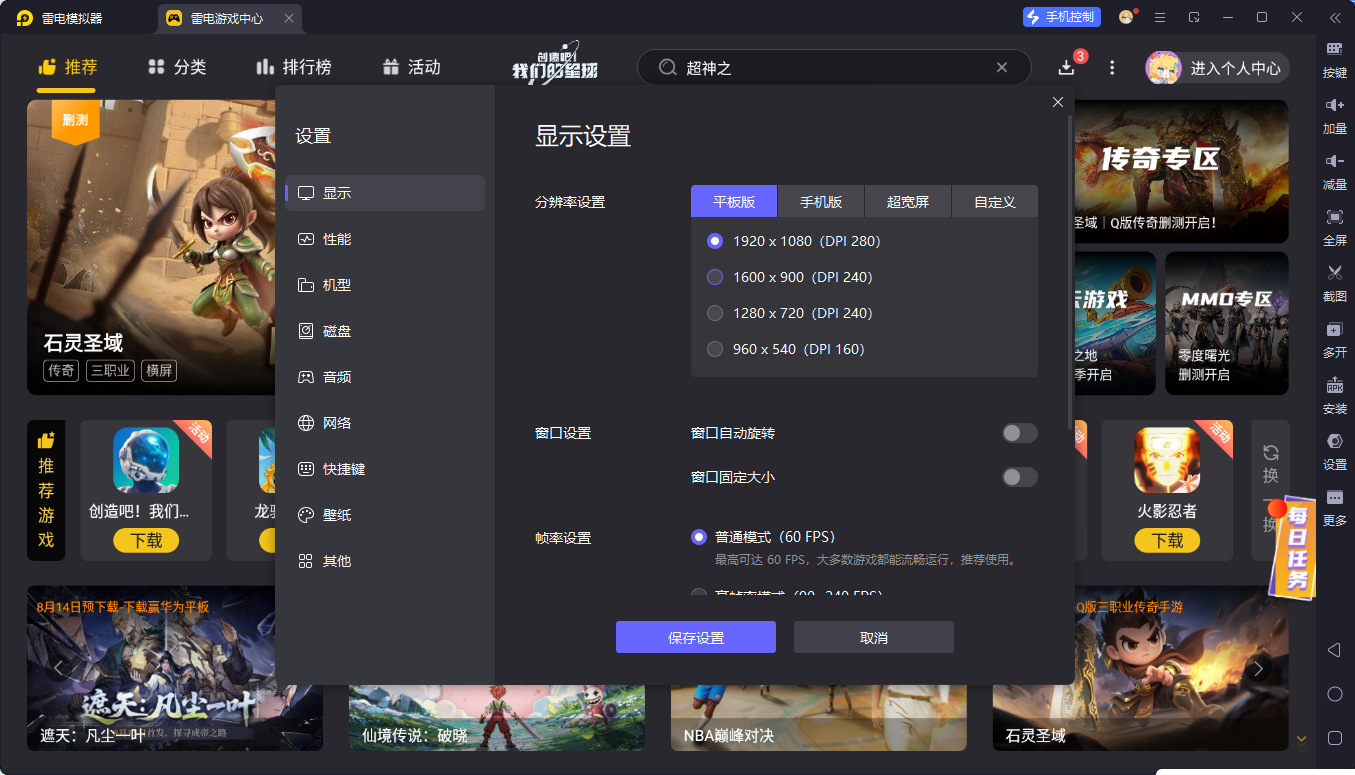Viewport: 1355px width, 775px height.
Task: Go to next banner with right arrow
Action: tap(1258, 668)
